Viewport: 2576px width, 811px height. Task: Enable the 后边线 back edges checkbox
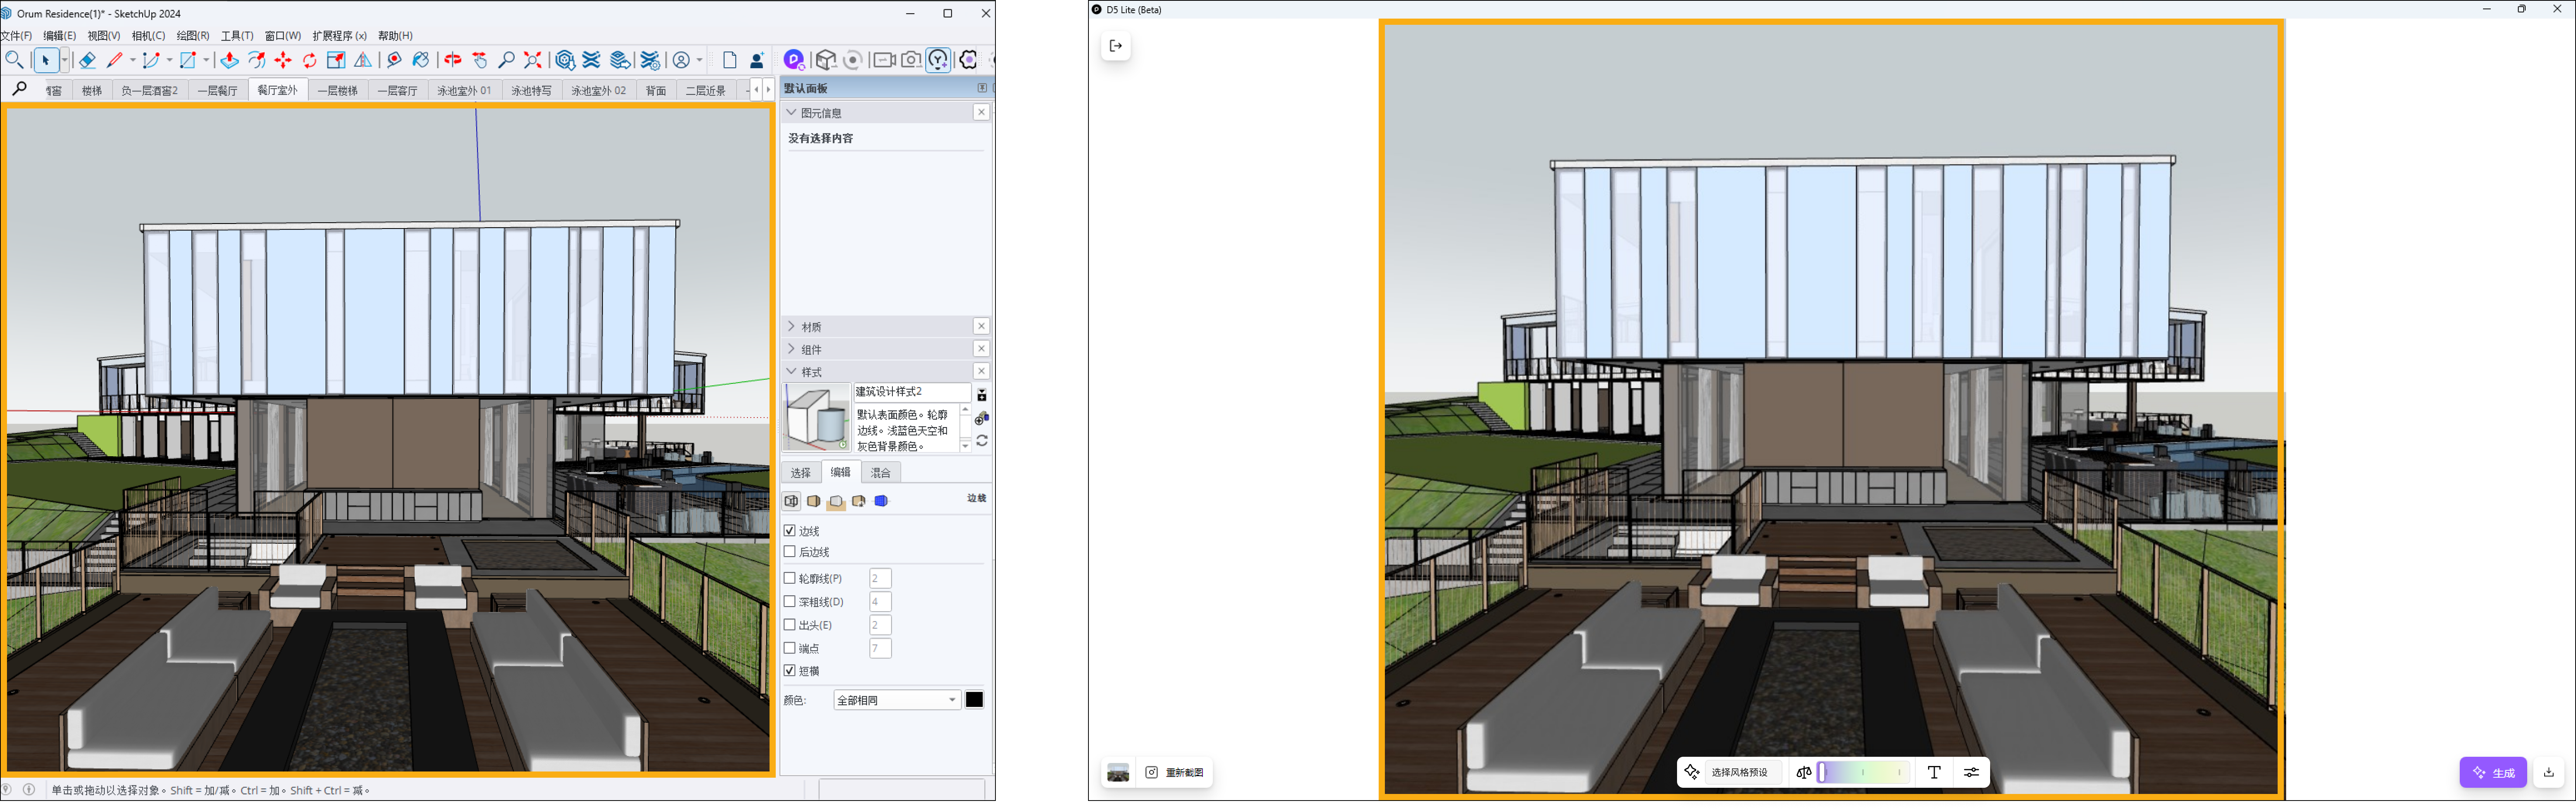(x=790, y=552)
